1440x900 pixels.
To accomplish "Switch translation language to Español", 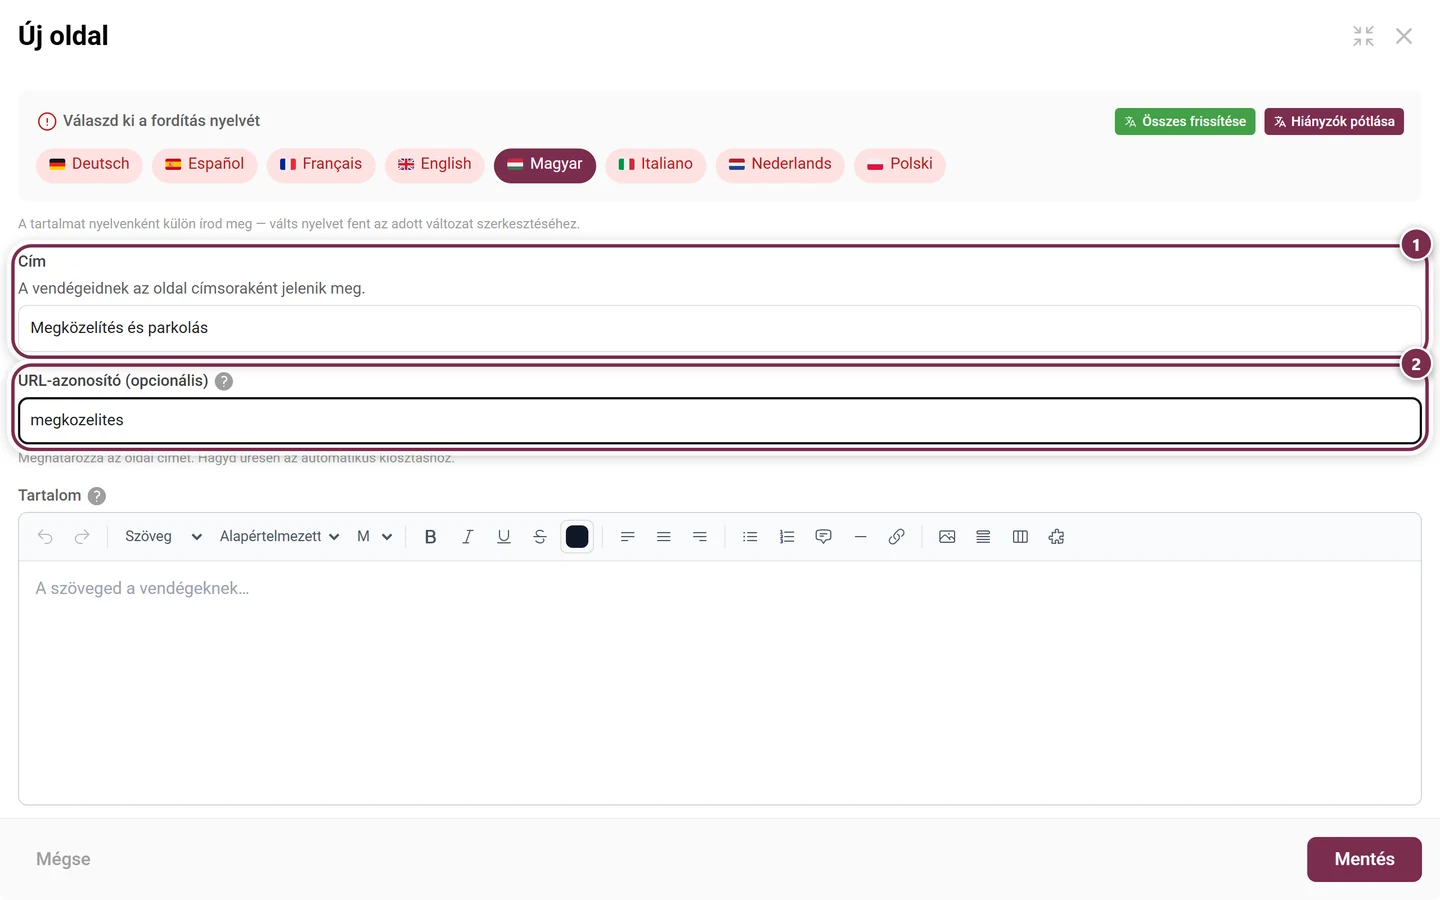I will [x=205, y=164].
